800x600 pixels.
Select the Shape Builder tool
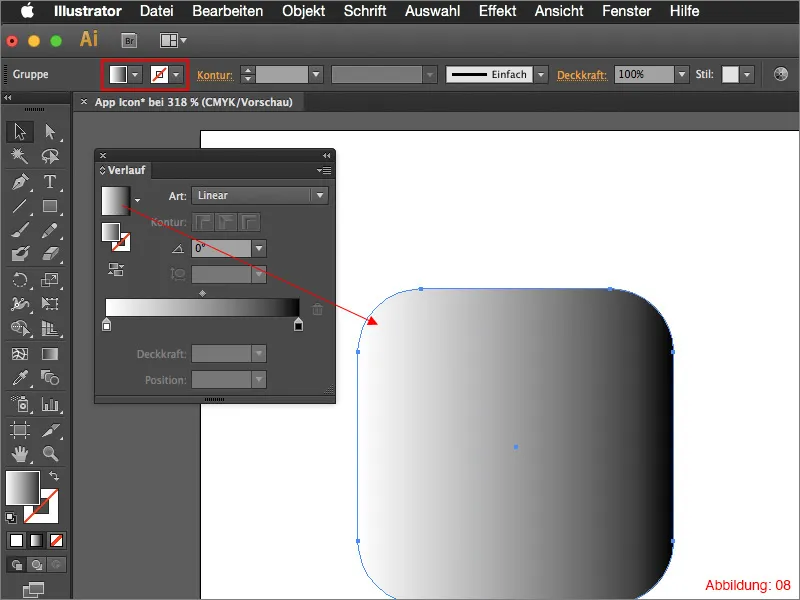coord(20,328)
